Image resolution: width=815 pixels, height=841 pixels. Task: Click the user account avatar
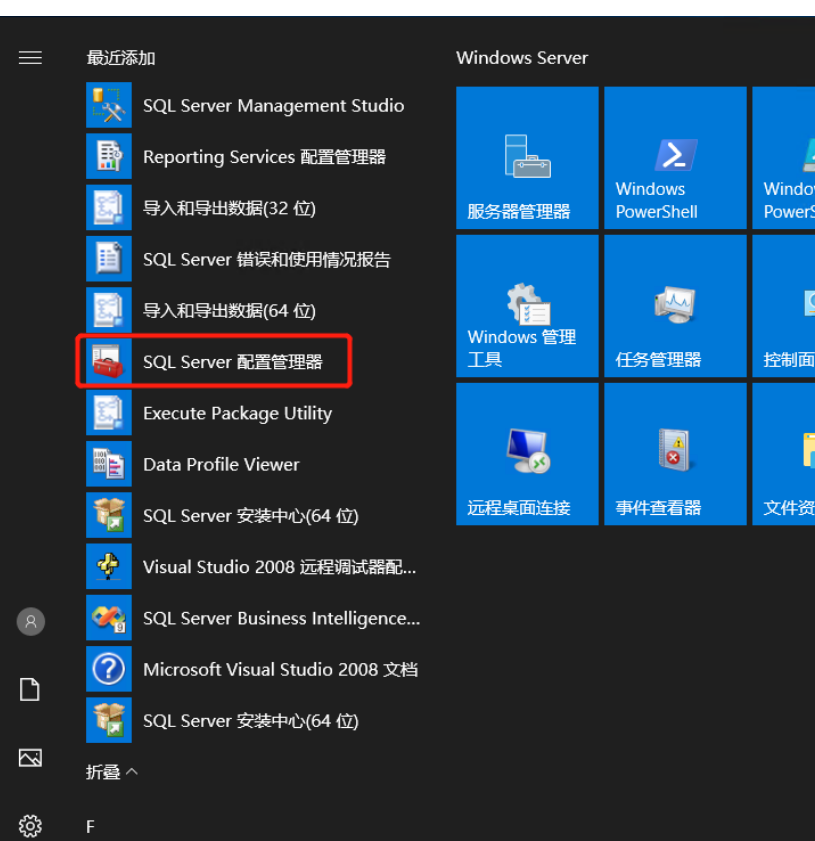pos(30,622)
